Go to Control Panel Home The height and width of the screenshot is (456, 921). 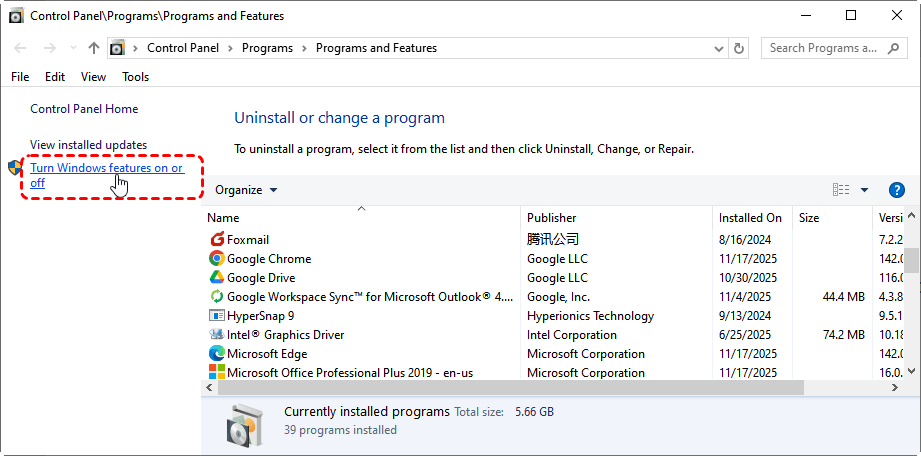pos(84,109)
